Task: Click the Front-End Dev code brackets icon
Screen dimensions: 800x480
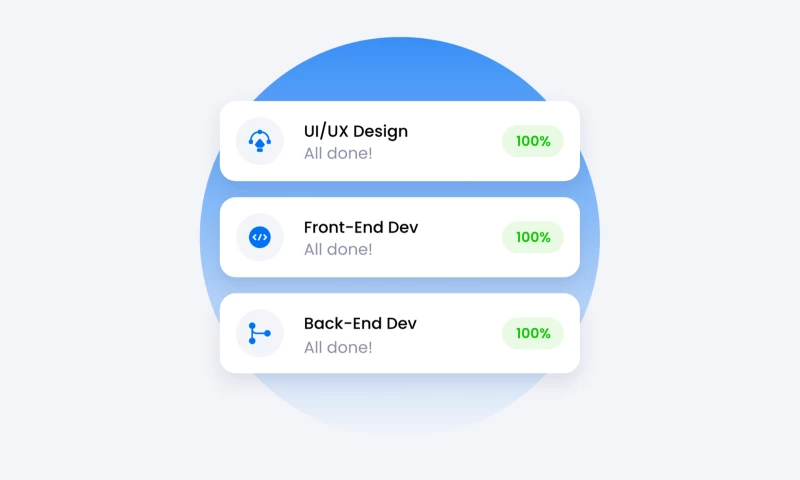Action: (x=260, y=237)
